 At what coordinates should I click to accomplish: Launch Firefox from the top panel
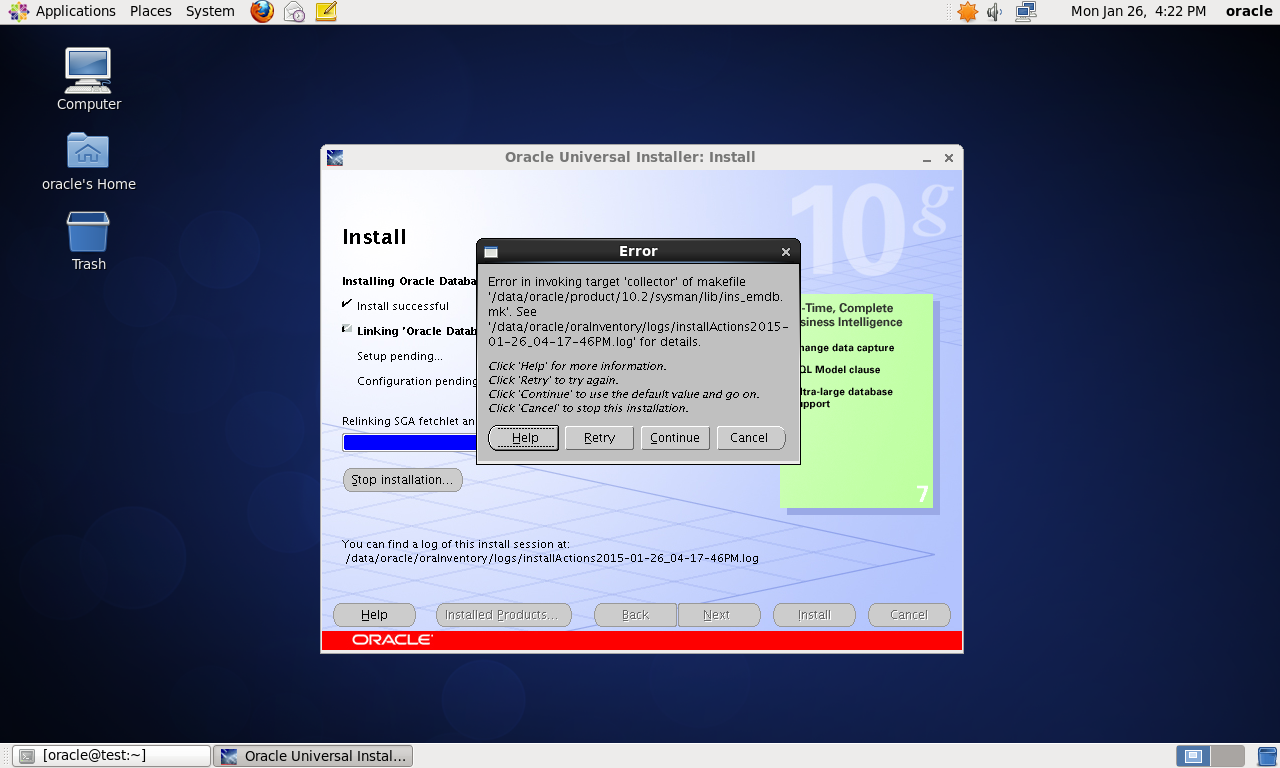pos(262,12)
